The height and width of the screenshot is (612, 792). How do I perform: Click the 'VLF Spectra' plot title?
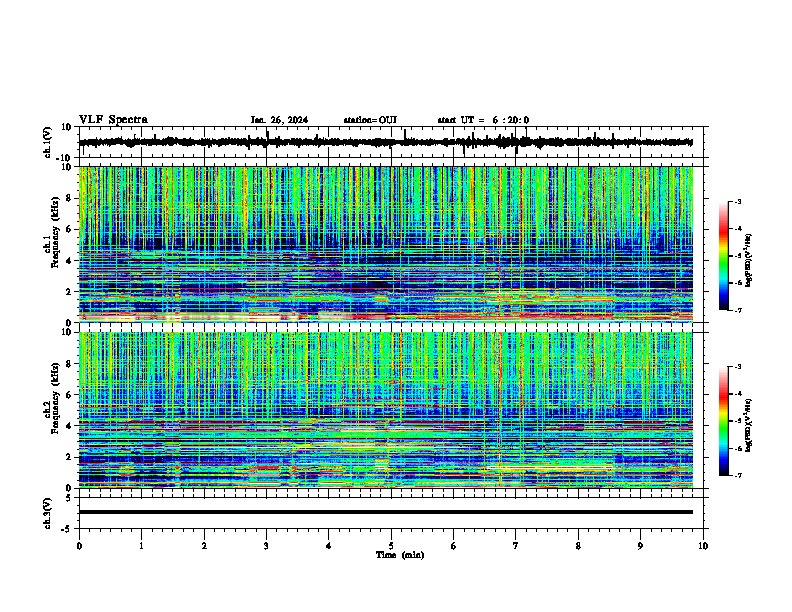(113, 120)
